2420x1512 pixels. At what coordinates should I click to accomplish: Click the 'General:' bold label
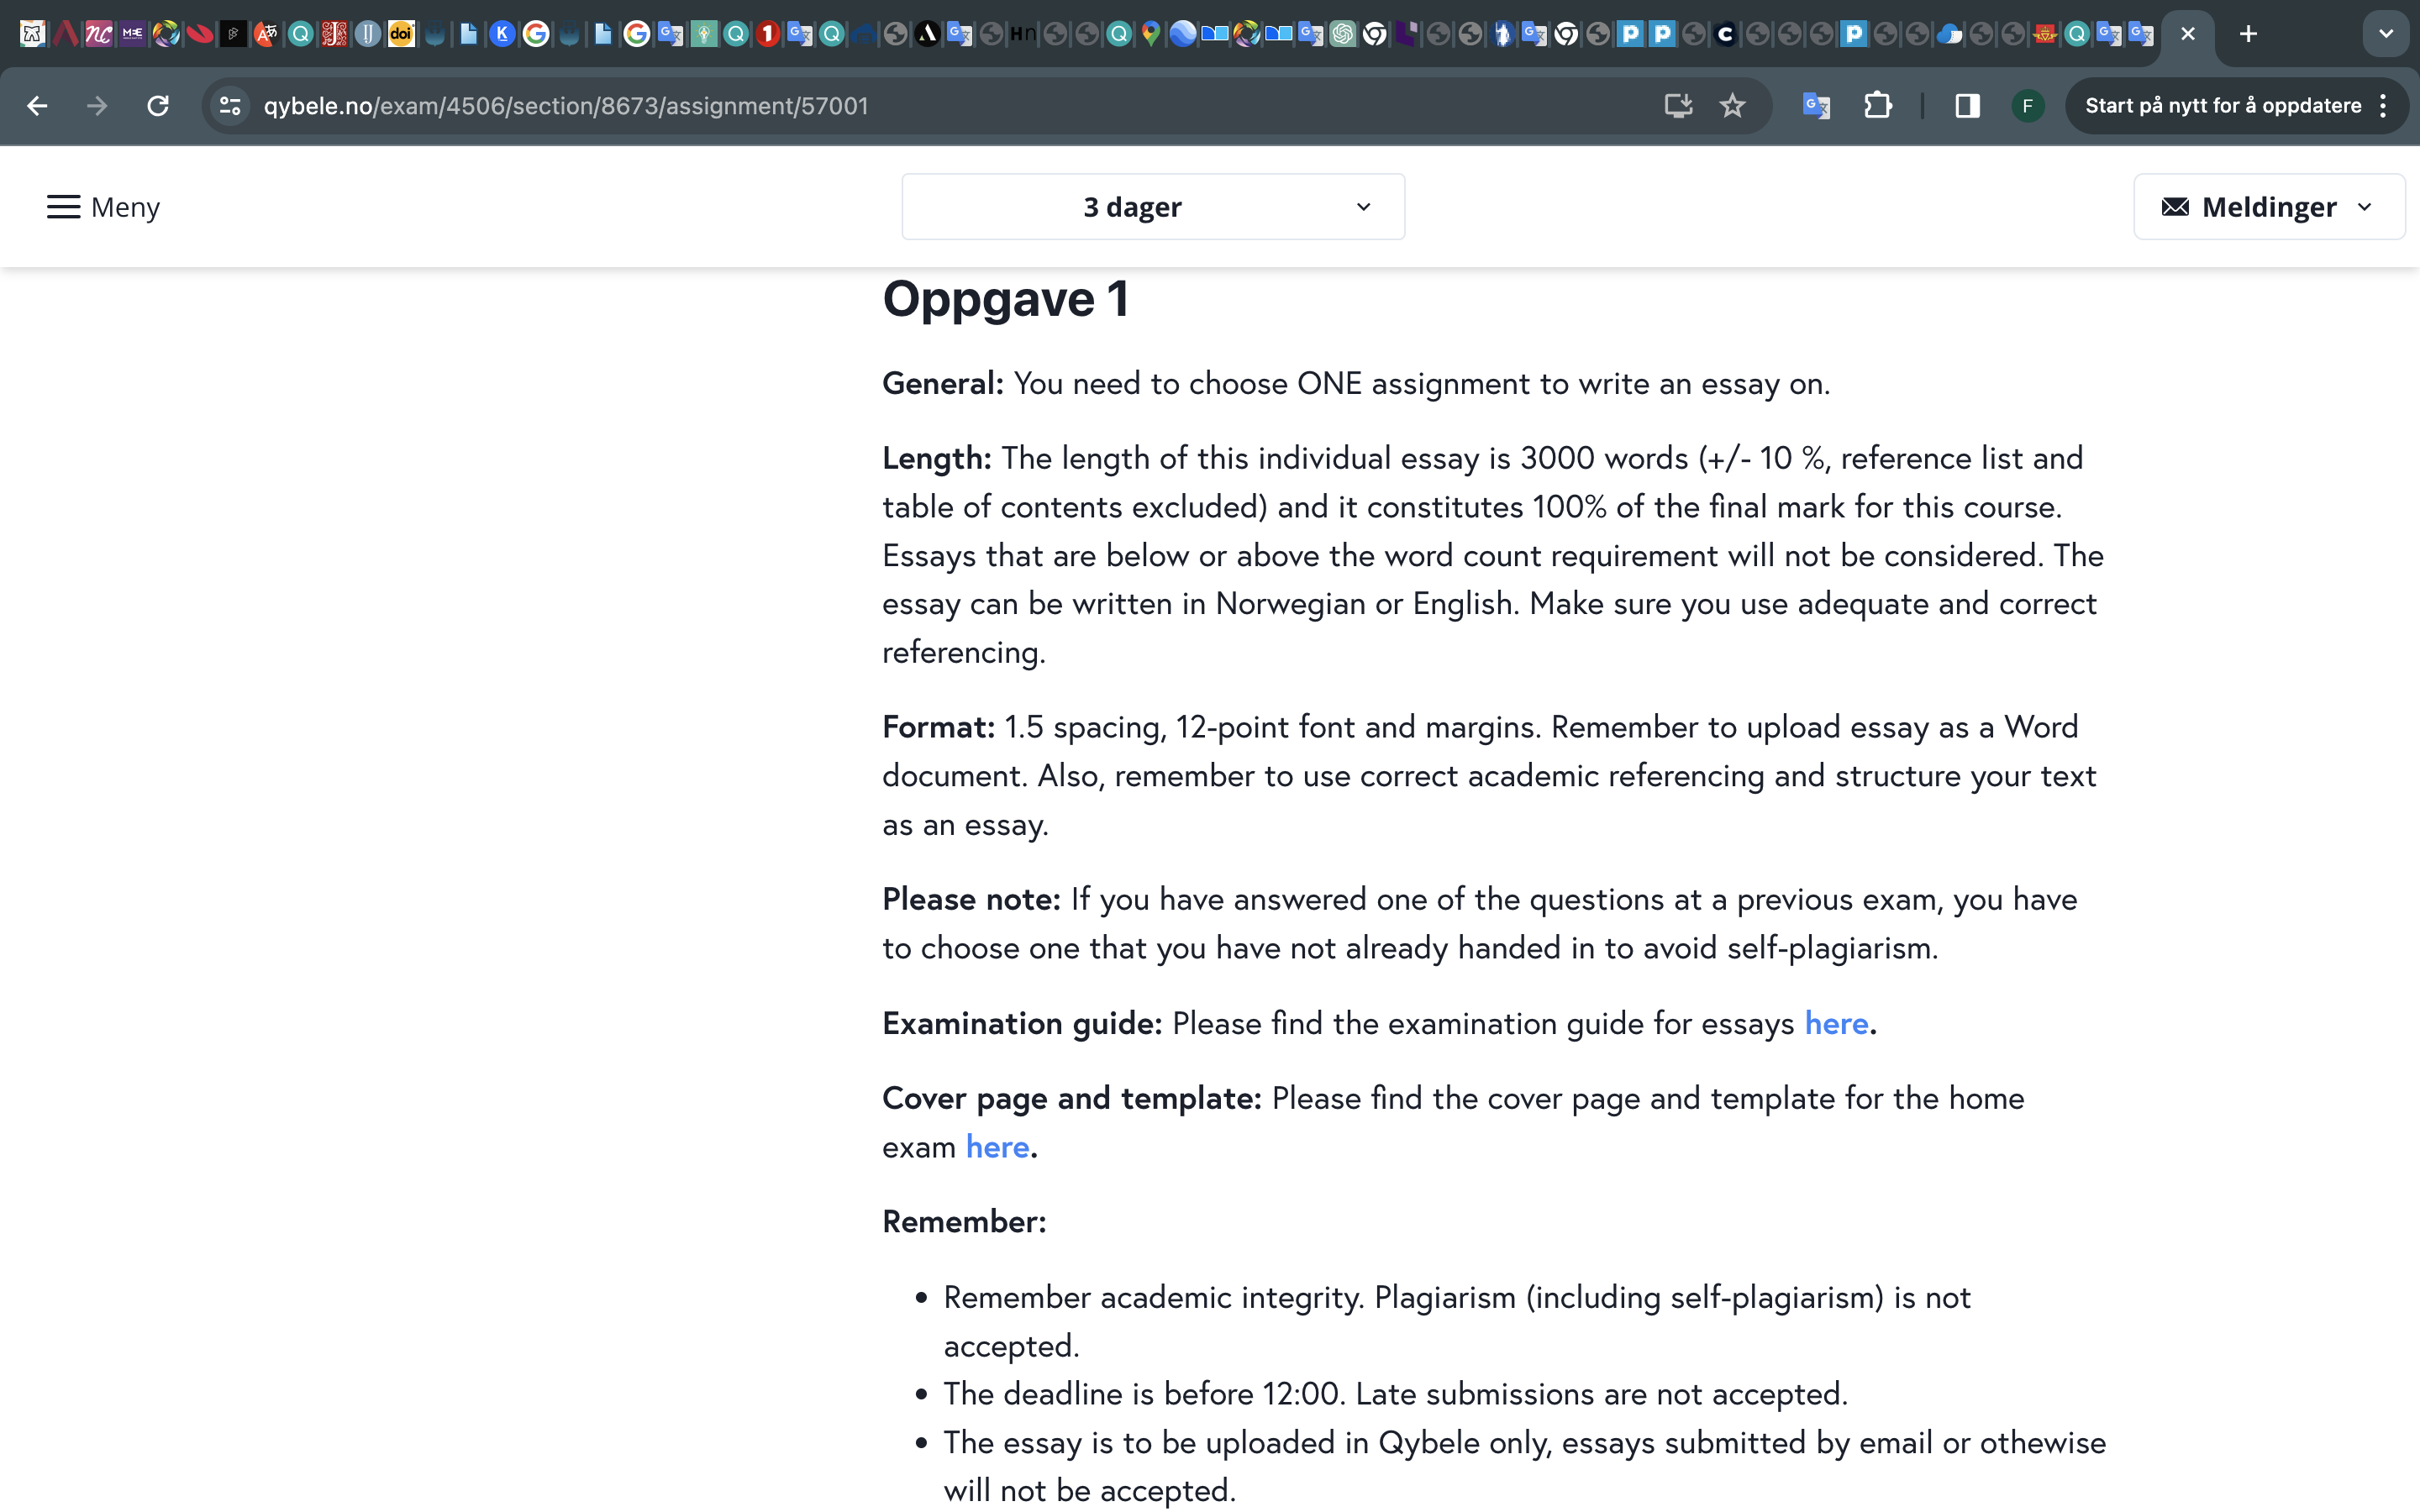[x=943, y=384]
